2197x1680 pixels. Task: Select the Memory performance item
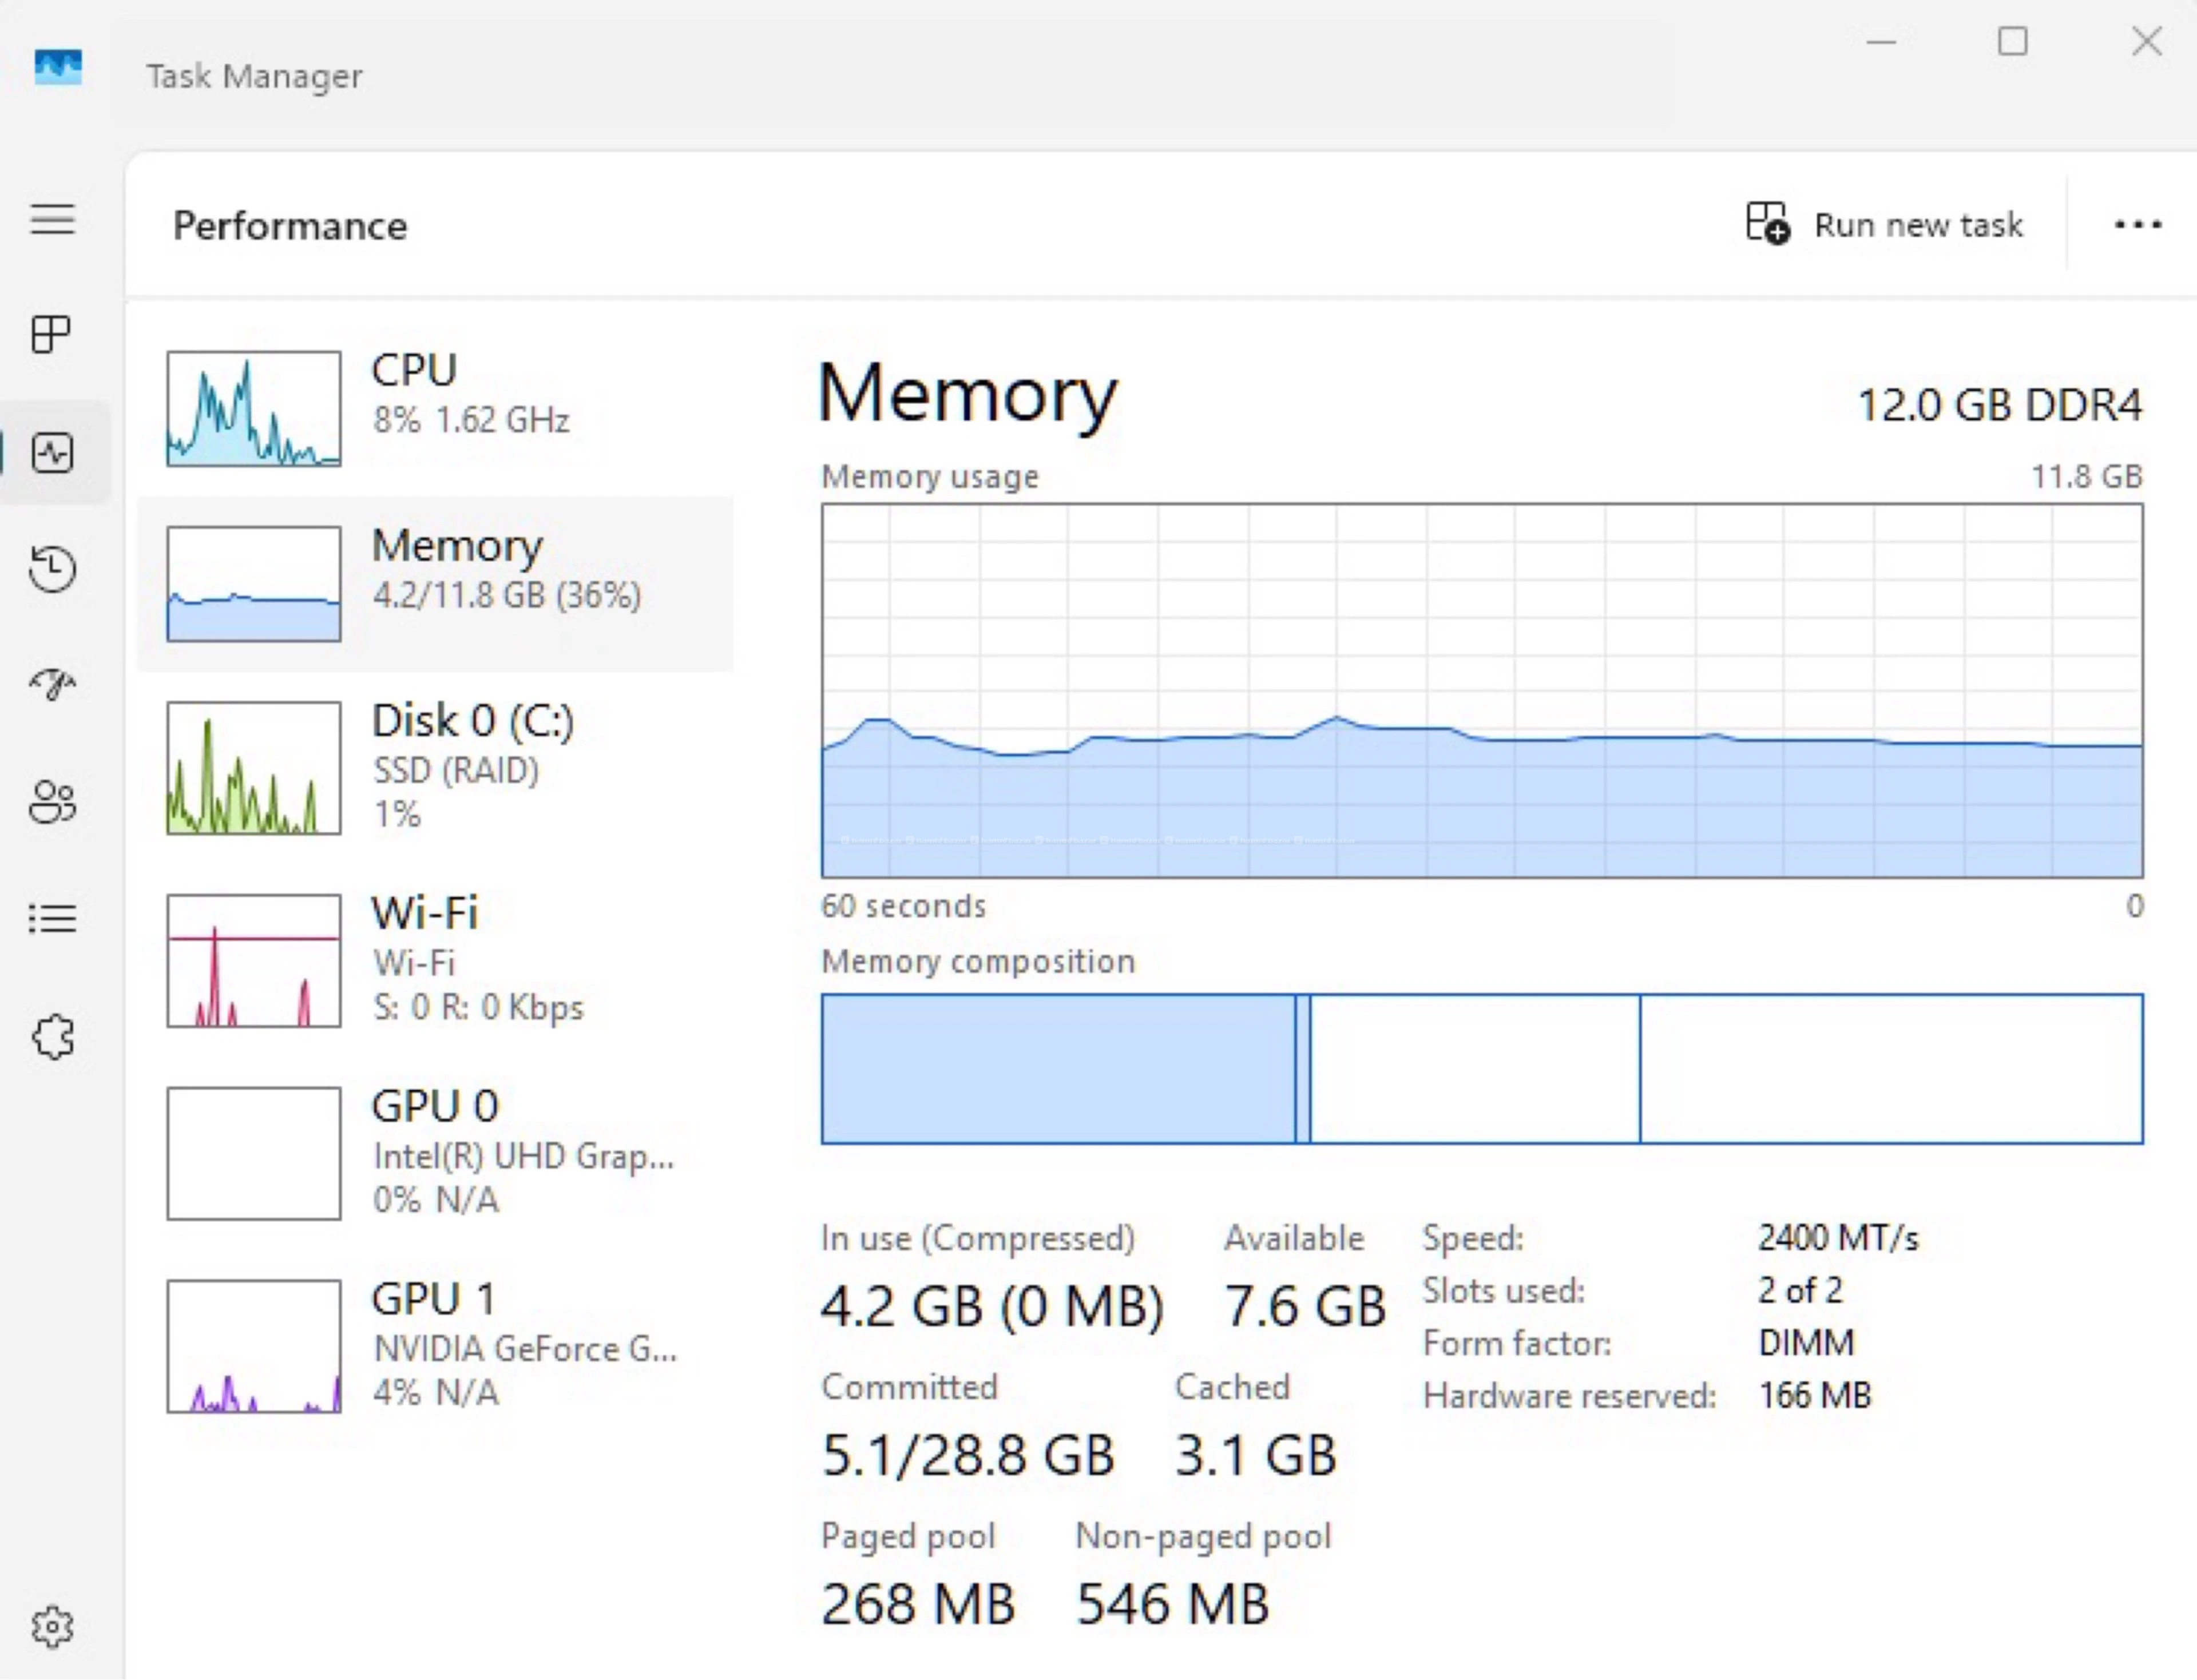coord(435,584)
